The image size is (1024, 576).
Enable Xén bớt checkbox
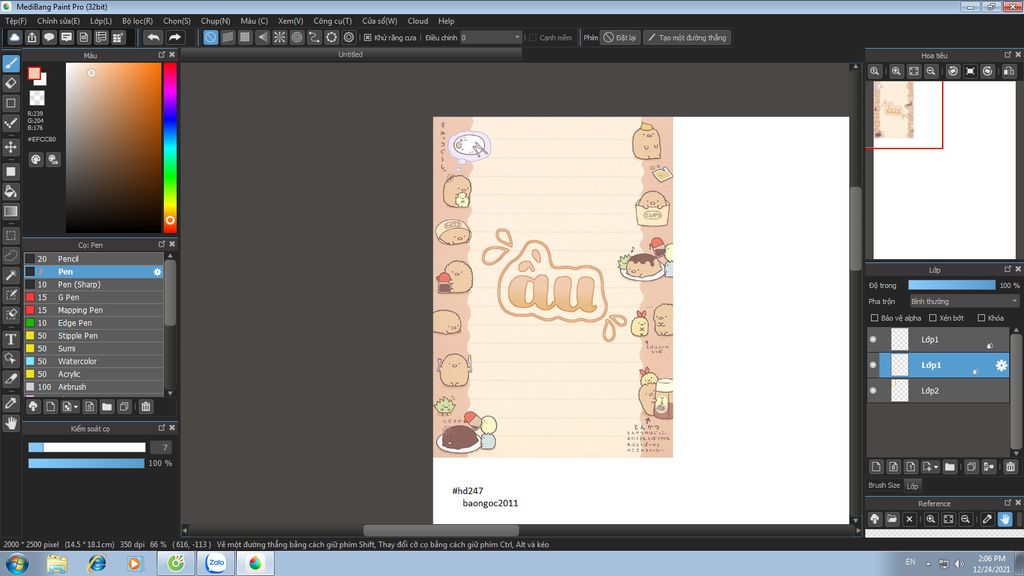click(933, 318)
